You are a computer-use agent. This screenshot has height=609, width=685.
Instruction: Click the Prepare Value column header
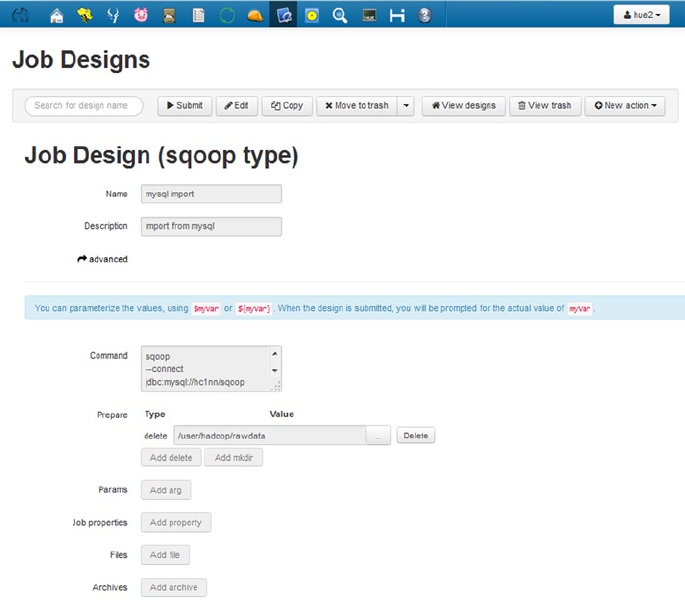pos(282,414)
